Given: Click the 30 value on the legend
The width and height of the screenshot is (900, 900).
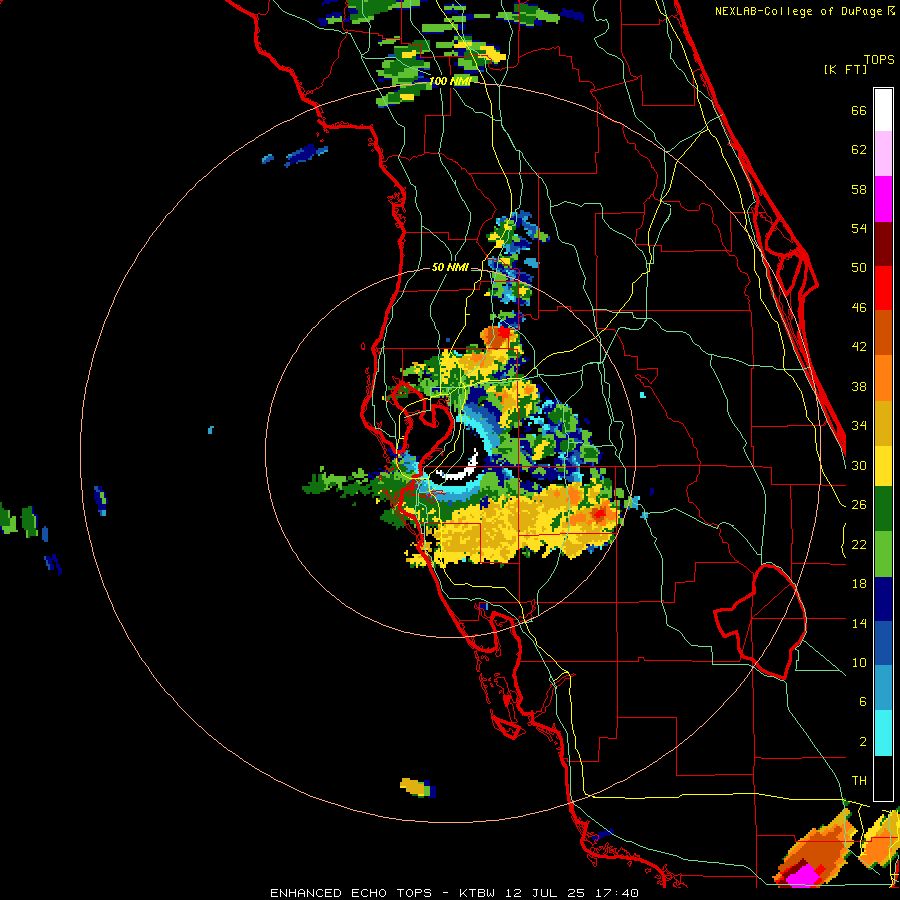Looking at the screenshot, I should tap(859, 465).
